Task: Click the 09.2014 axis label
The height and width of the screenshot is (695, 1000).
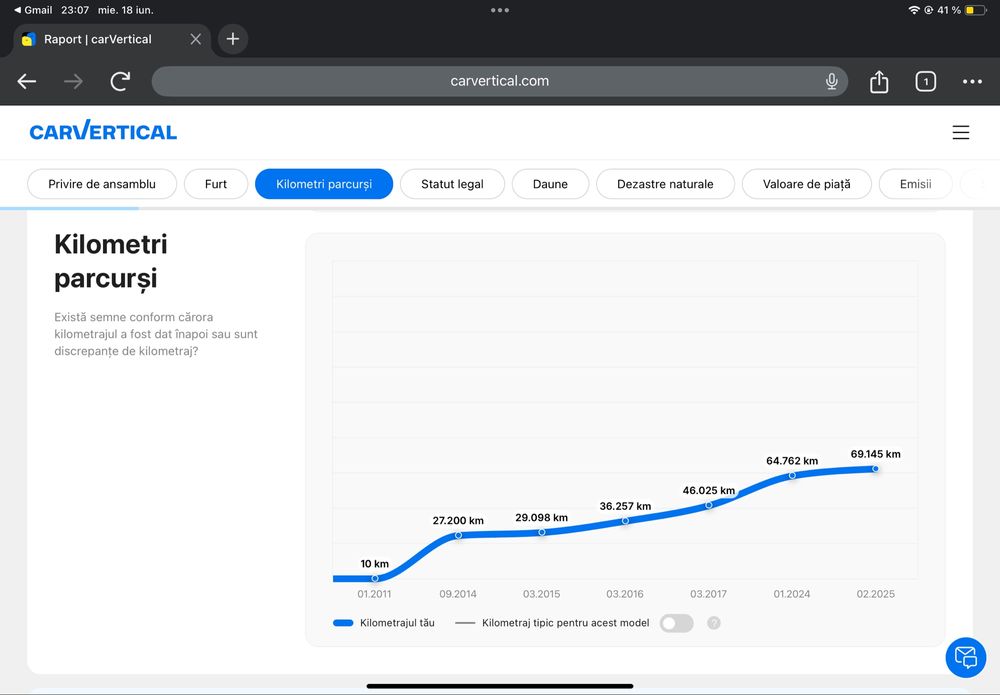Action: click(x=458, y=594)
